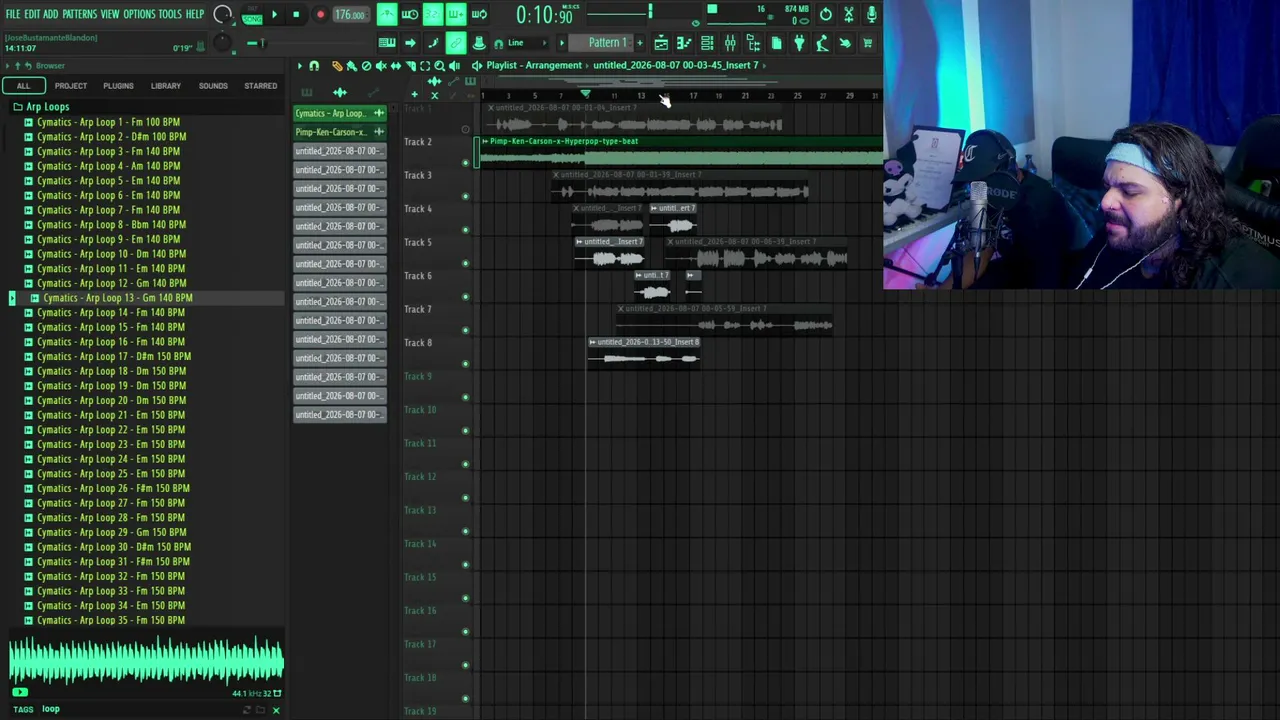
Task: Open the audio editor scissors icon
Action: [x=849, y=14]
